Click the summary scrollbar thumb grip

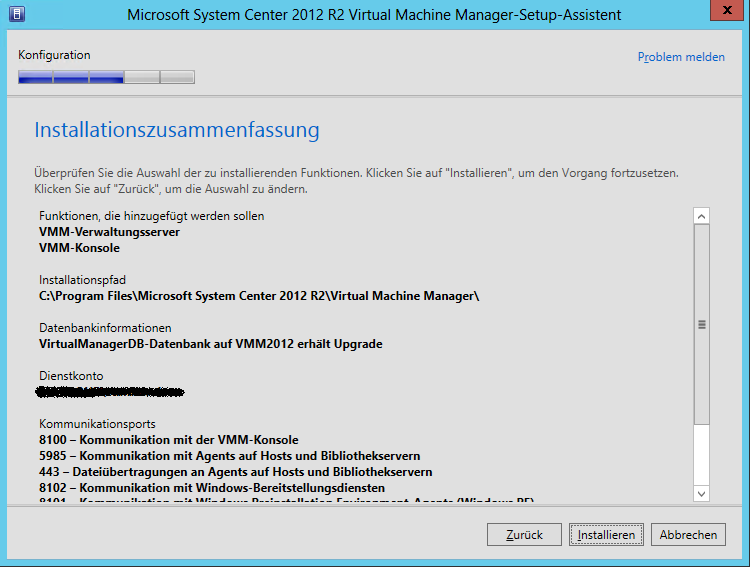pyautogui.click(x=701, y=324)
